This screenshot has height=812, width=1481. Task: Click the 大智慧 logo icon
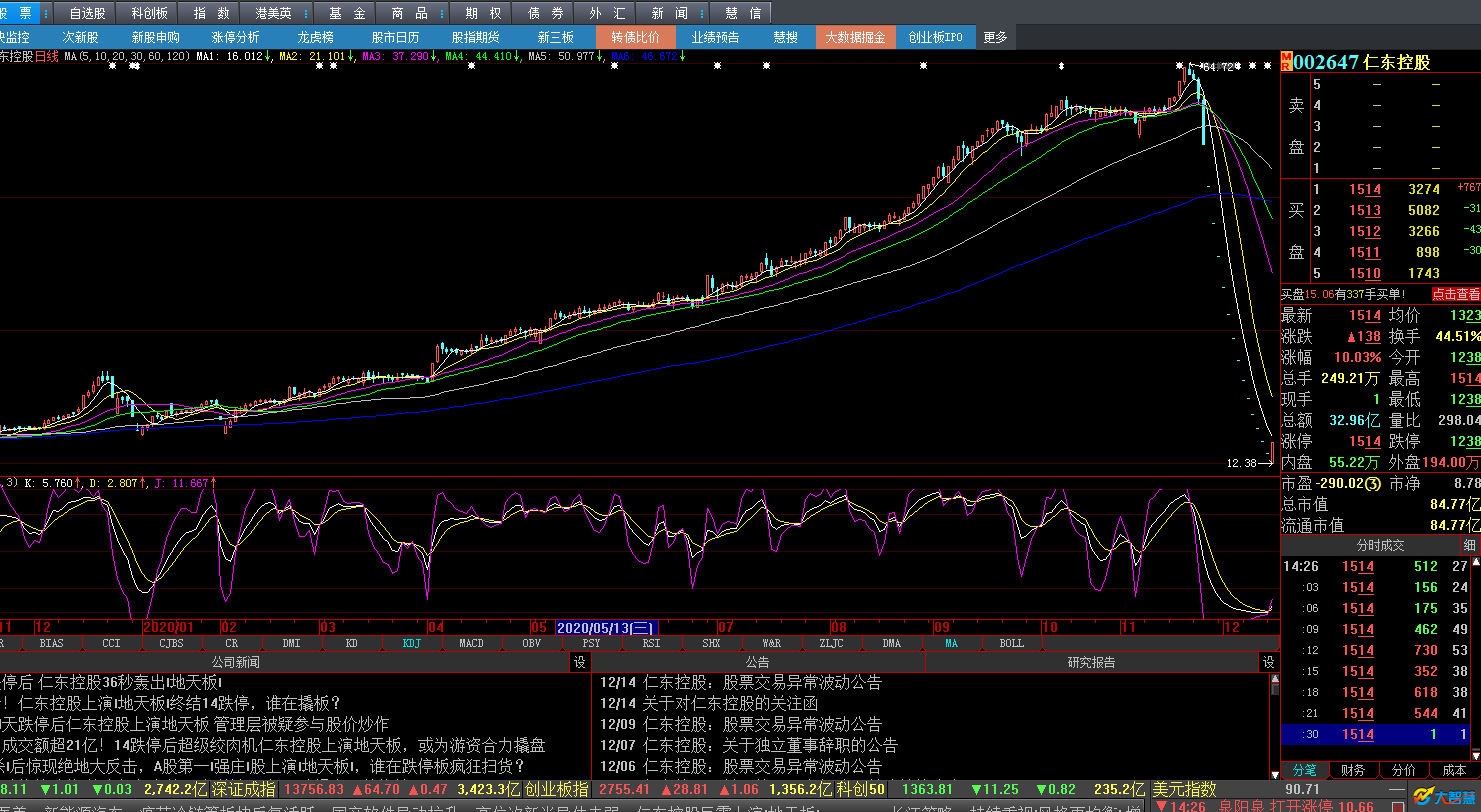(x=1444, y=798)
